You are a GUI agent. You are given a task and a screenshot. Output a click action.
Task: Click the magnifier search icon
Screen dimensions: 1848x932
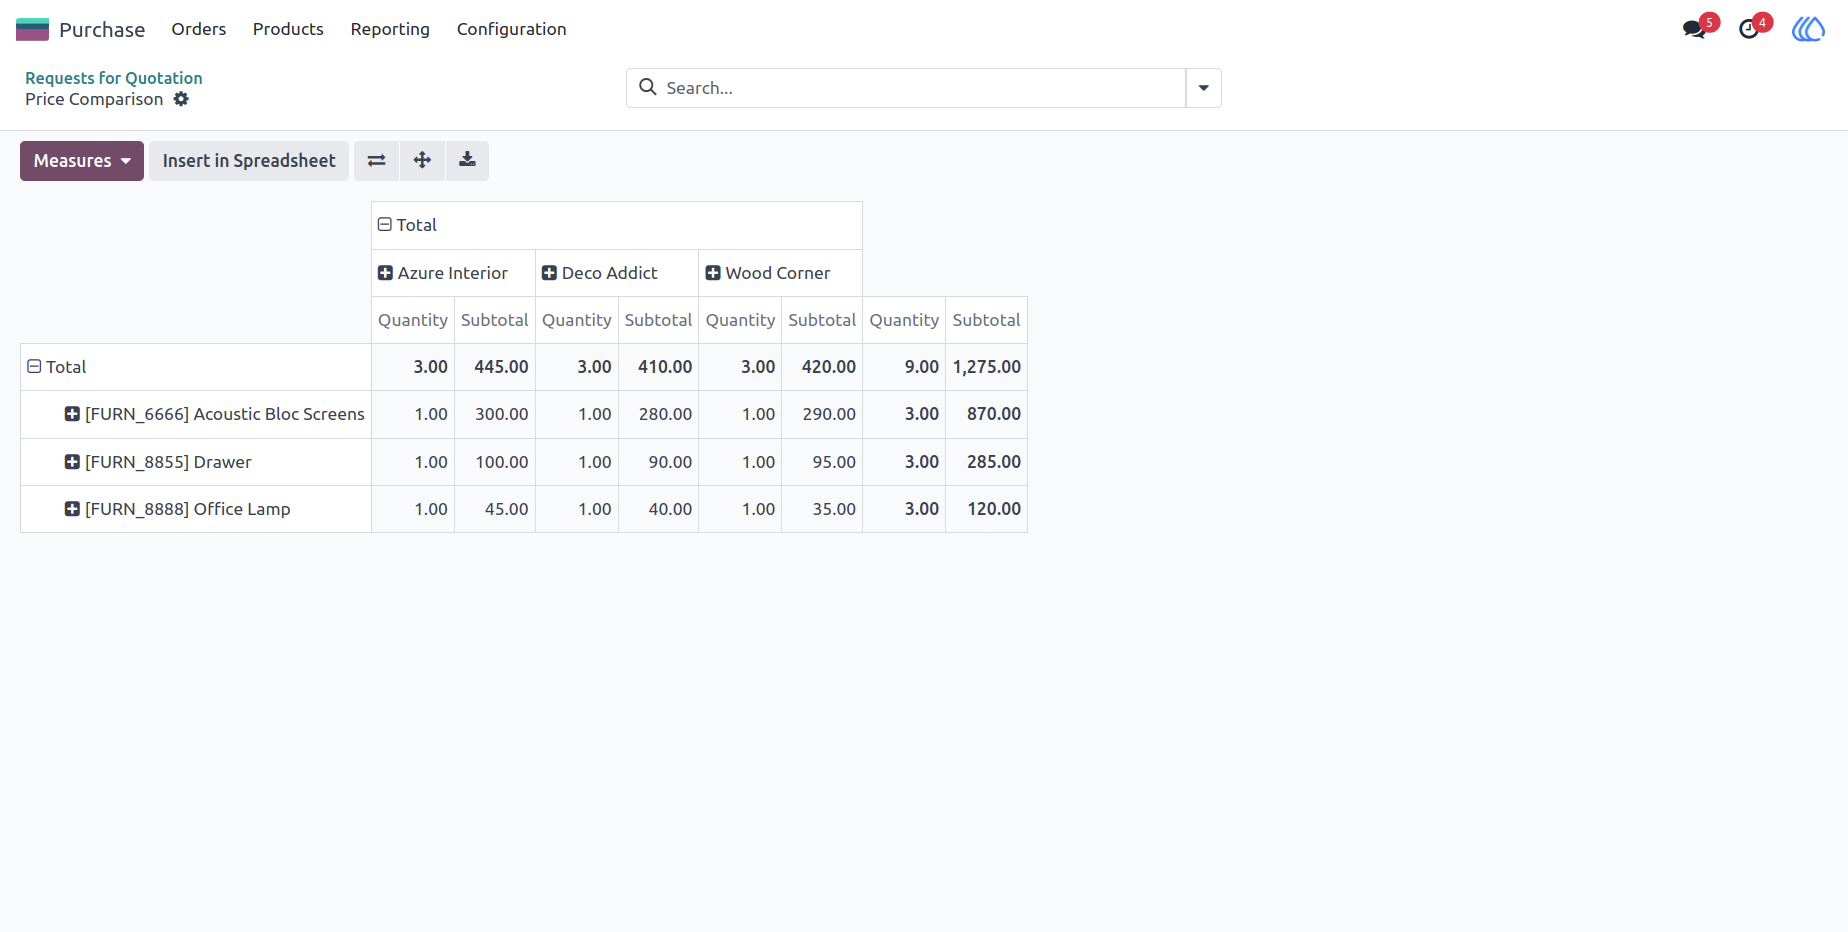click(648, 87)
